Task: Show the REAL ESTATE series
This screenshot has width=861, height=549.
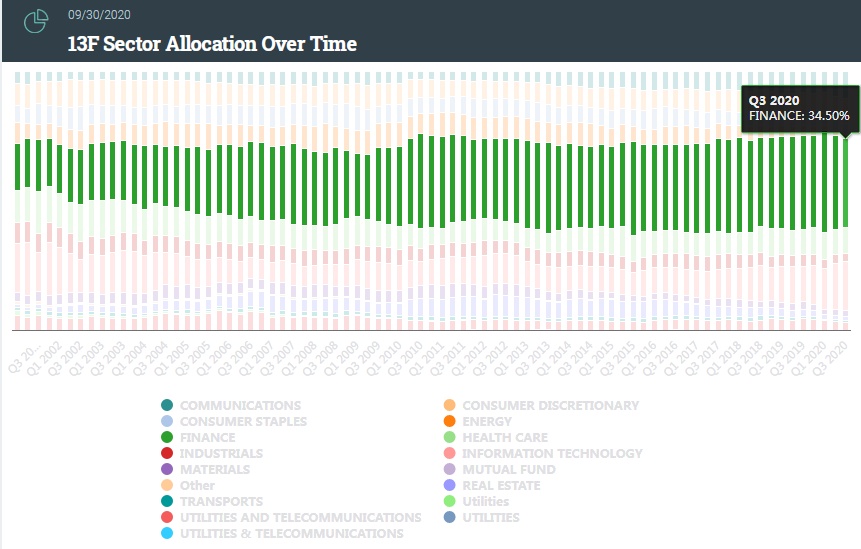Action: tap(501, 485)
